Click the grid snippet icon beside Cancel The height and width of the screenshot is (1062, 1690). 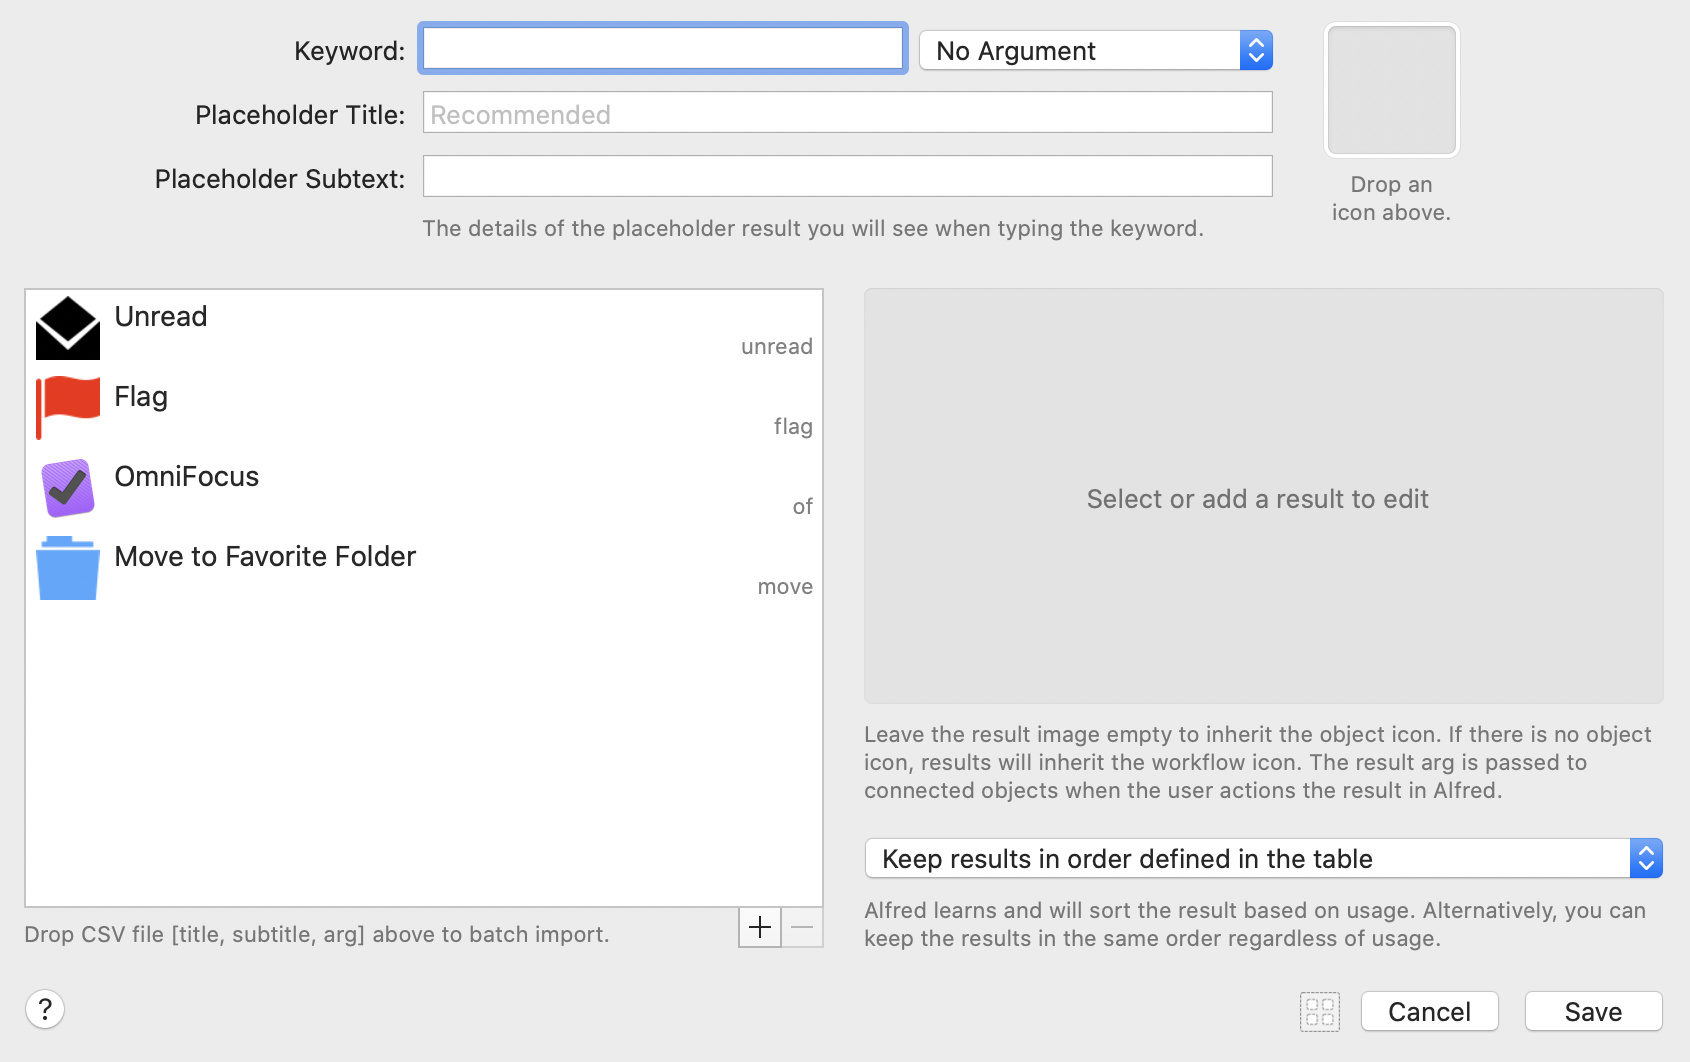1319,1011
